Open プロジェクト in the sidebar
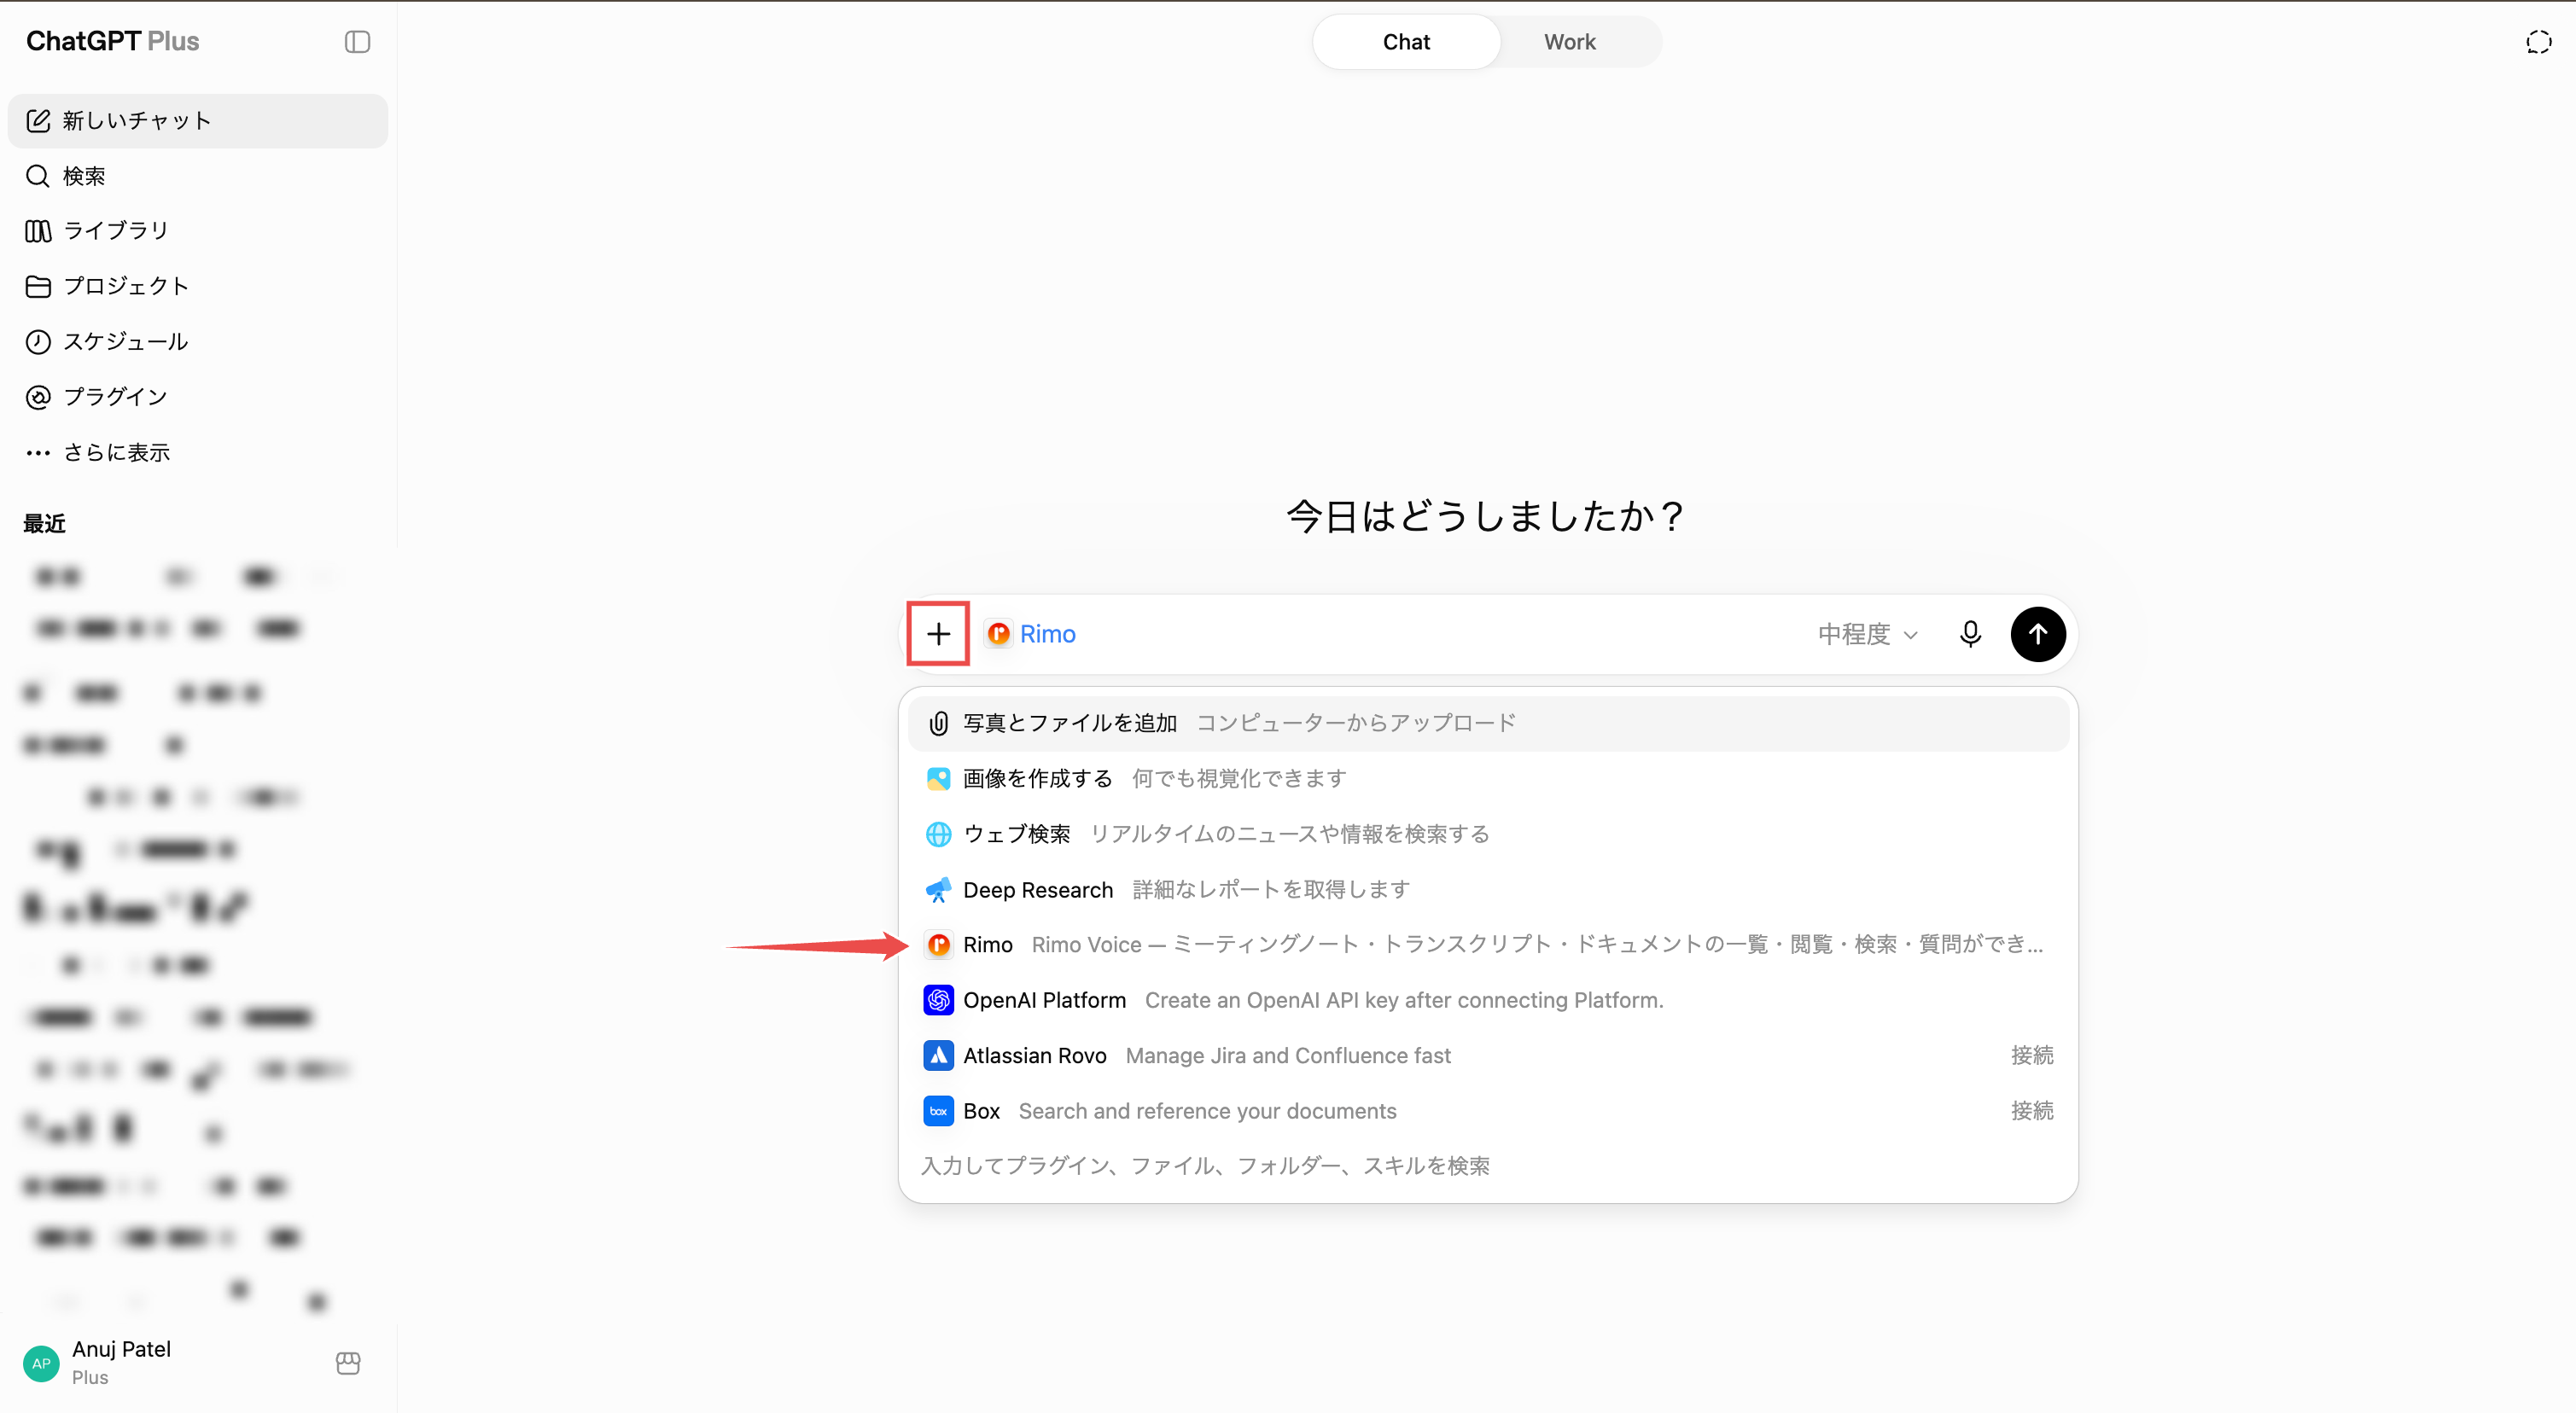The image size is (2576, 1413). point(198,287)
